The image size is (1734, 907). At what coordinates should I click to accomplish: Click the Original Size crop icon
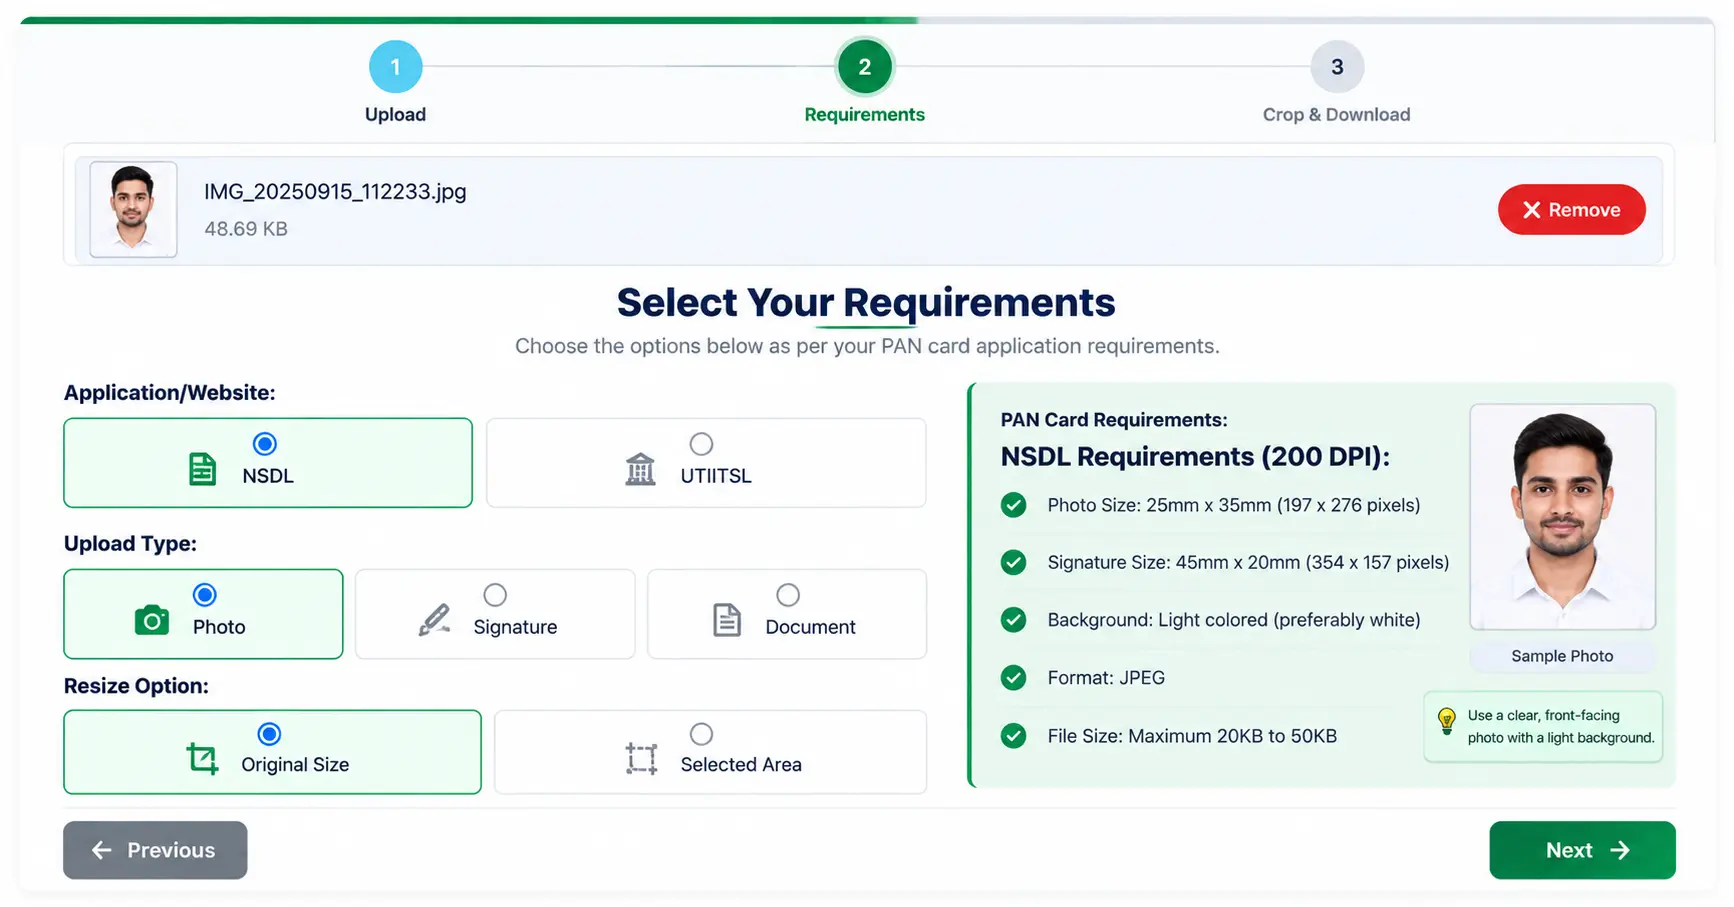(202, 759)
